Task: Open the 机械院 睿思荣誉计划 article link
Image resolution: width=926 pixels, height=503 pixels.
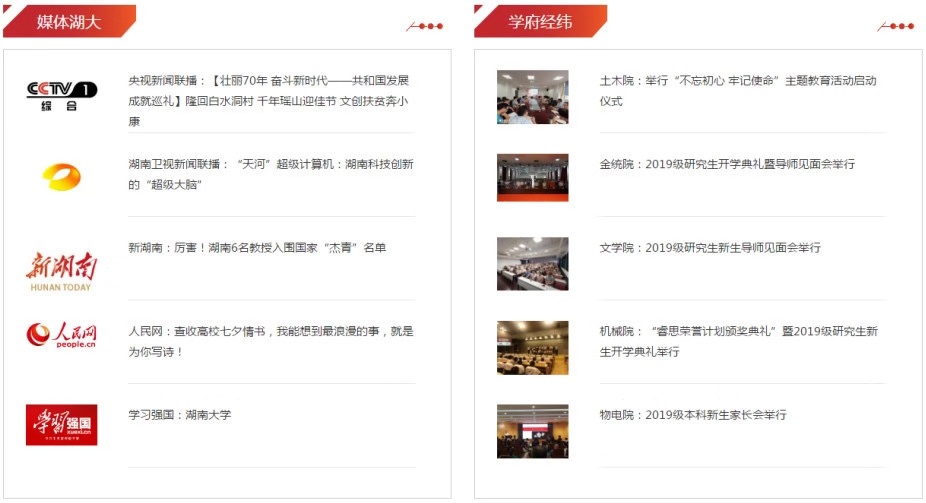Action: [738, 341]
